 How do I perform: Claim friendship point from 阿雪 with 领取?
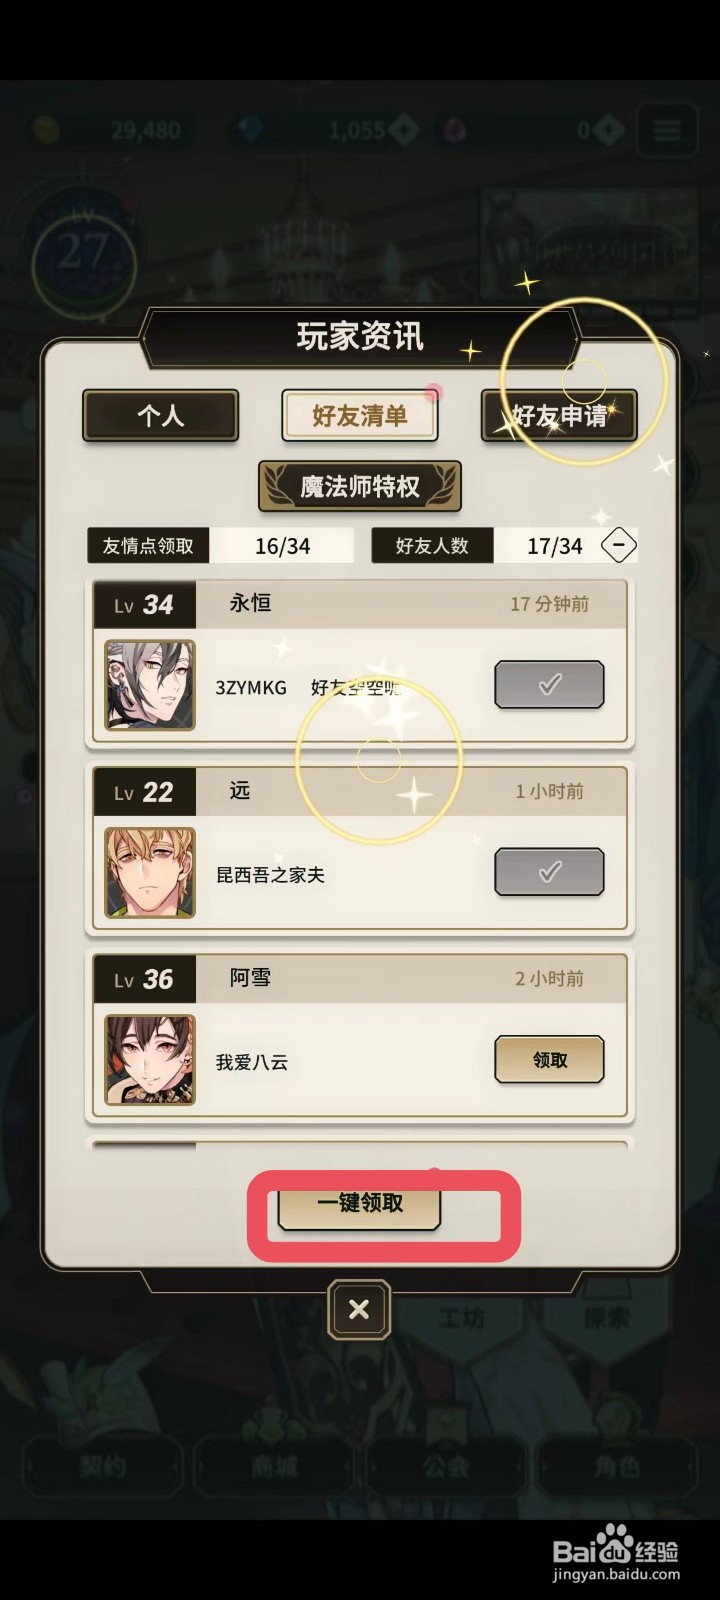549,1060
